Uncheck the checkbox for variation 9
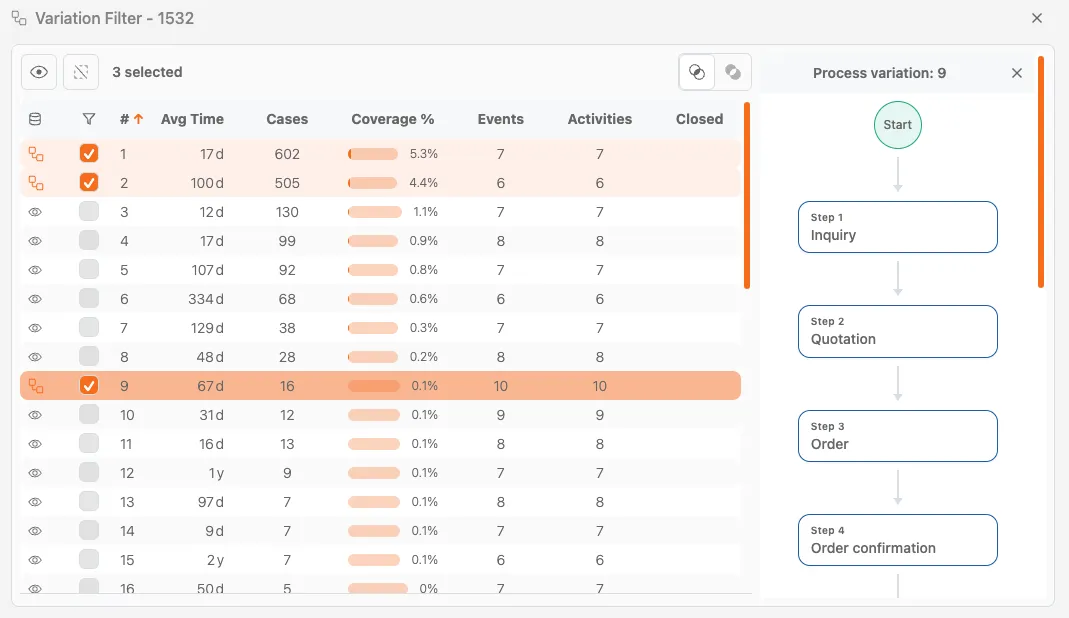The width and height of the screenshot is (1069, 618). pos(89,386)
